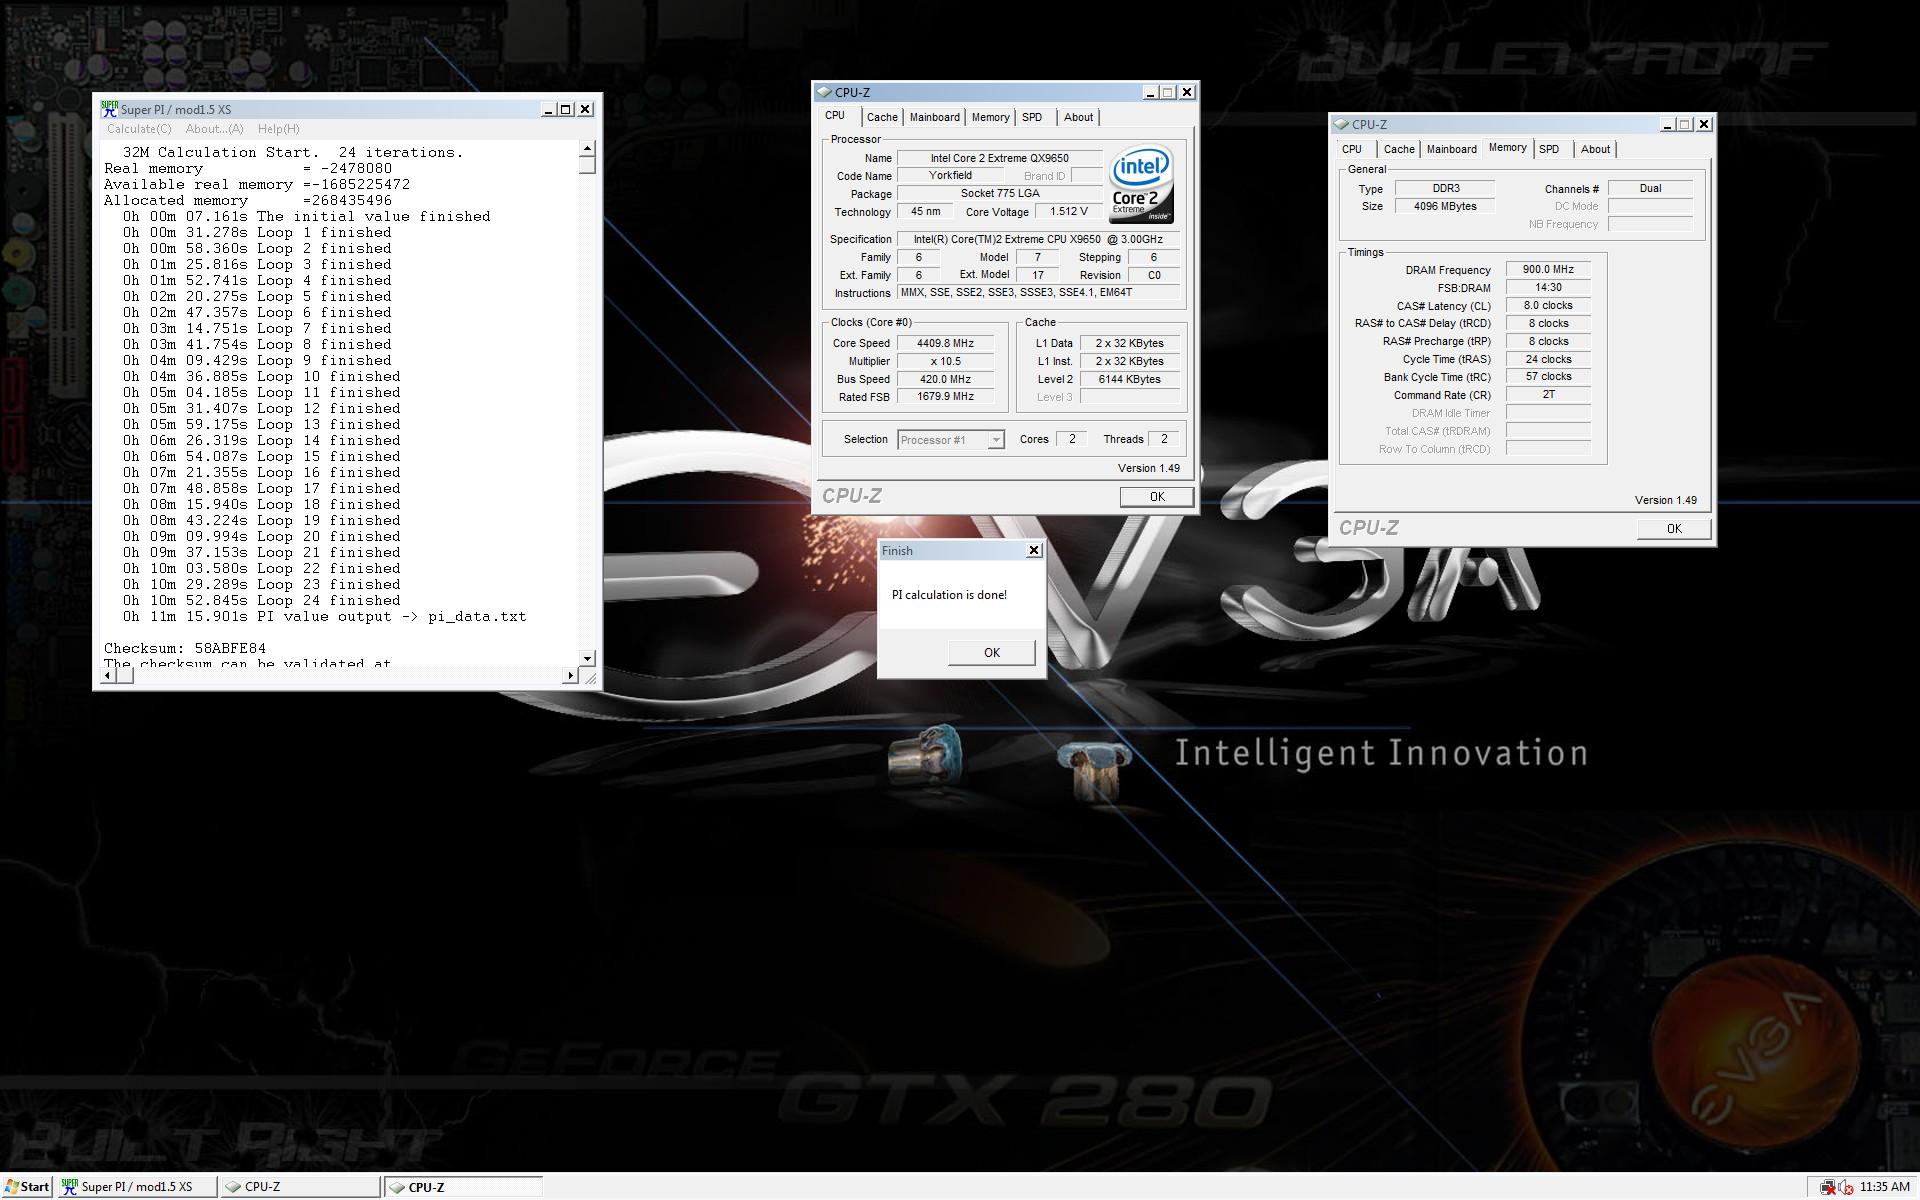
Task: Maximize the Super PI window
Action: click(x=566, y=109)
